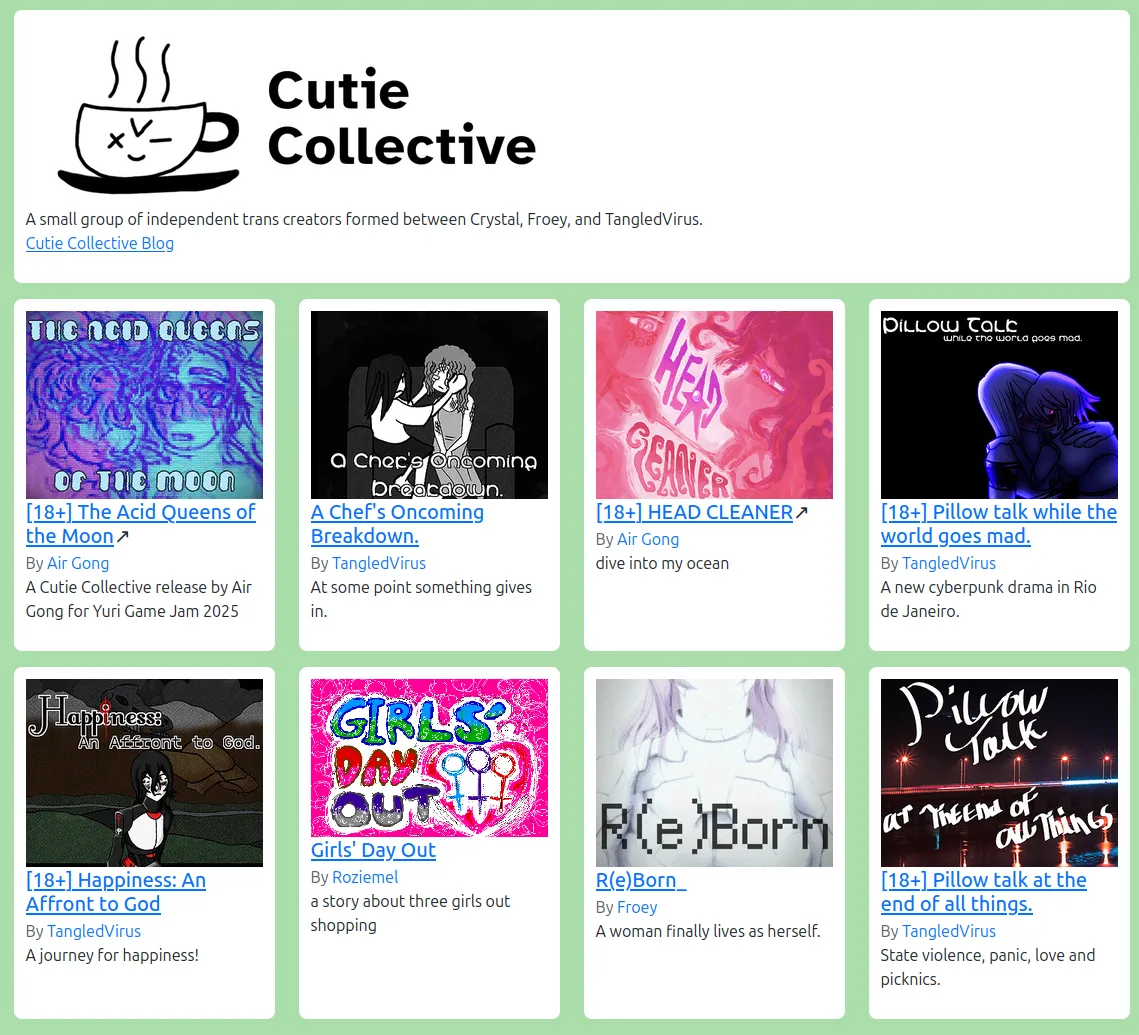Open the Pillow talk at the end title link
The height and width of the screenshot is (1035, 1139).
pyautogui.click(x=984, y=892)
